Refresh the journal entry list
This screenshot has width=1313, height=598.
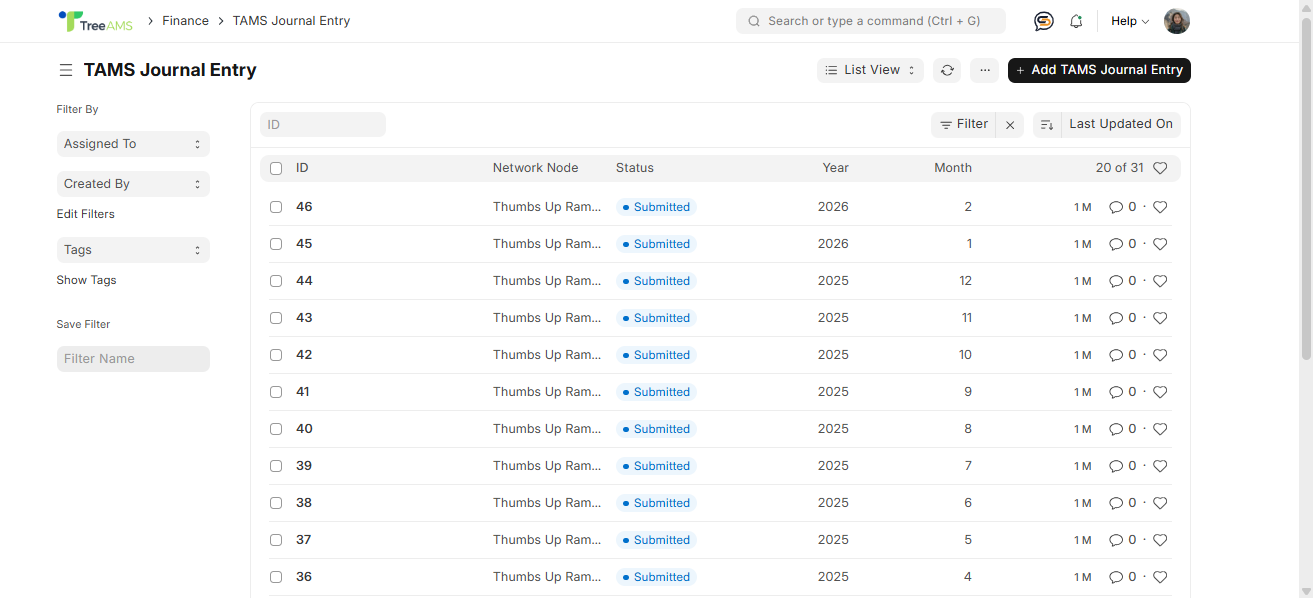pos(947,70)
